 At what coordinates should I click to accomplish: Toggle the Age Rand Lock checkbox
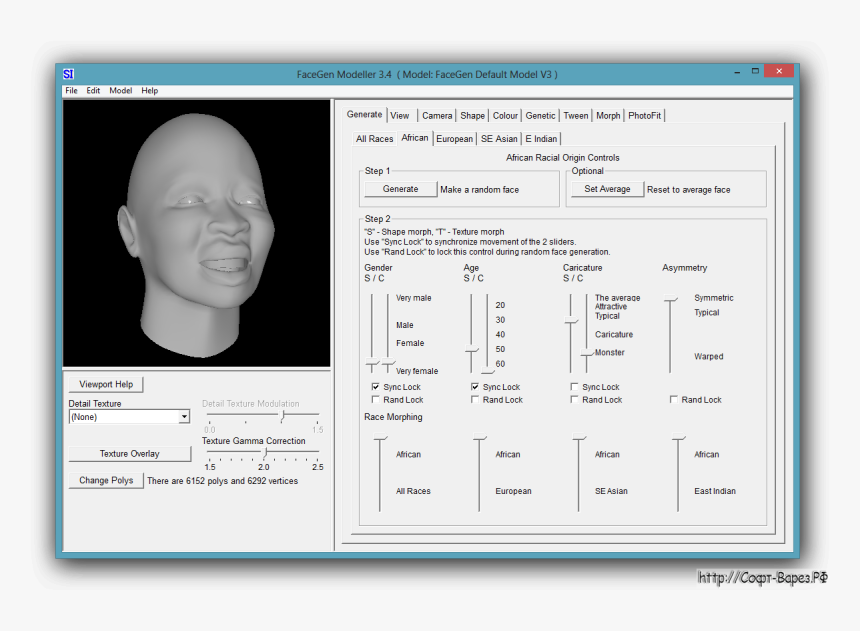click(475, 400)
